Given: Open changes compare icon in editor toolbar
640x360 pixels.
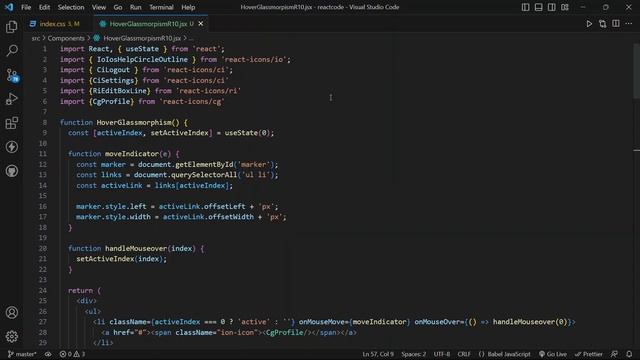Looking at the screenshot, I should [602, 24].
